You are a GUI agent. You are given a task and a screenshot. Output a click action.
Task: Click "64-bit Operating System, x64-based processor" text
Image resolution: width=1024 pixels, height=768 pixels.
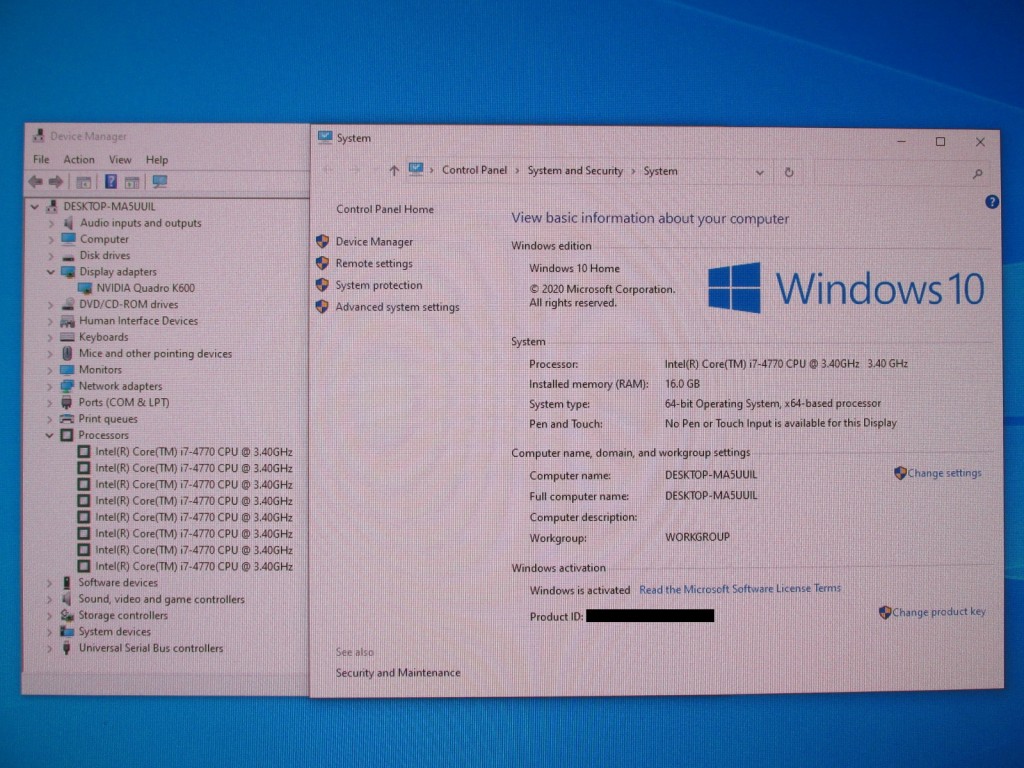point(773,404)
